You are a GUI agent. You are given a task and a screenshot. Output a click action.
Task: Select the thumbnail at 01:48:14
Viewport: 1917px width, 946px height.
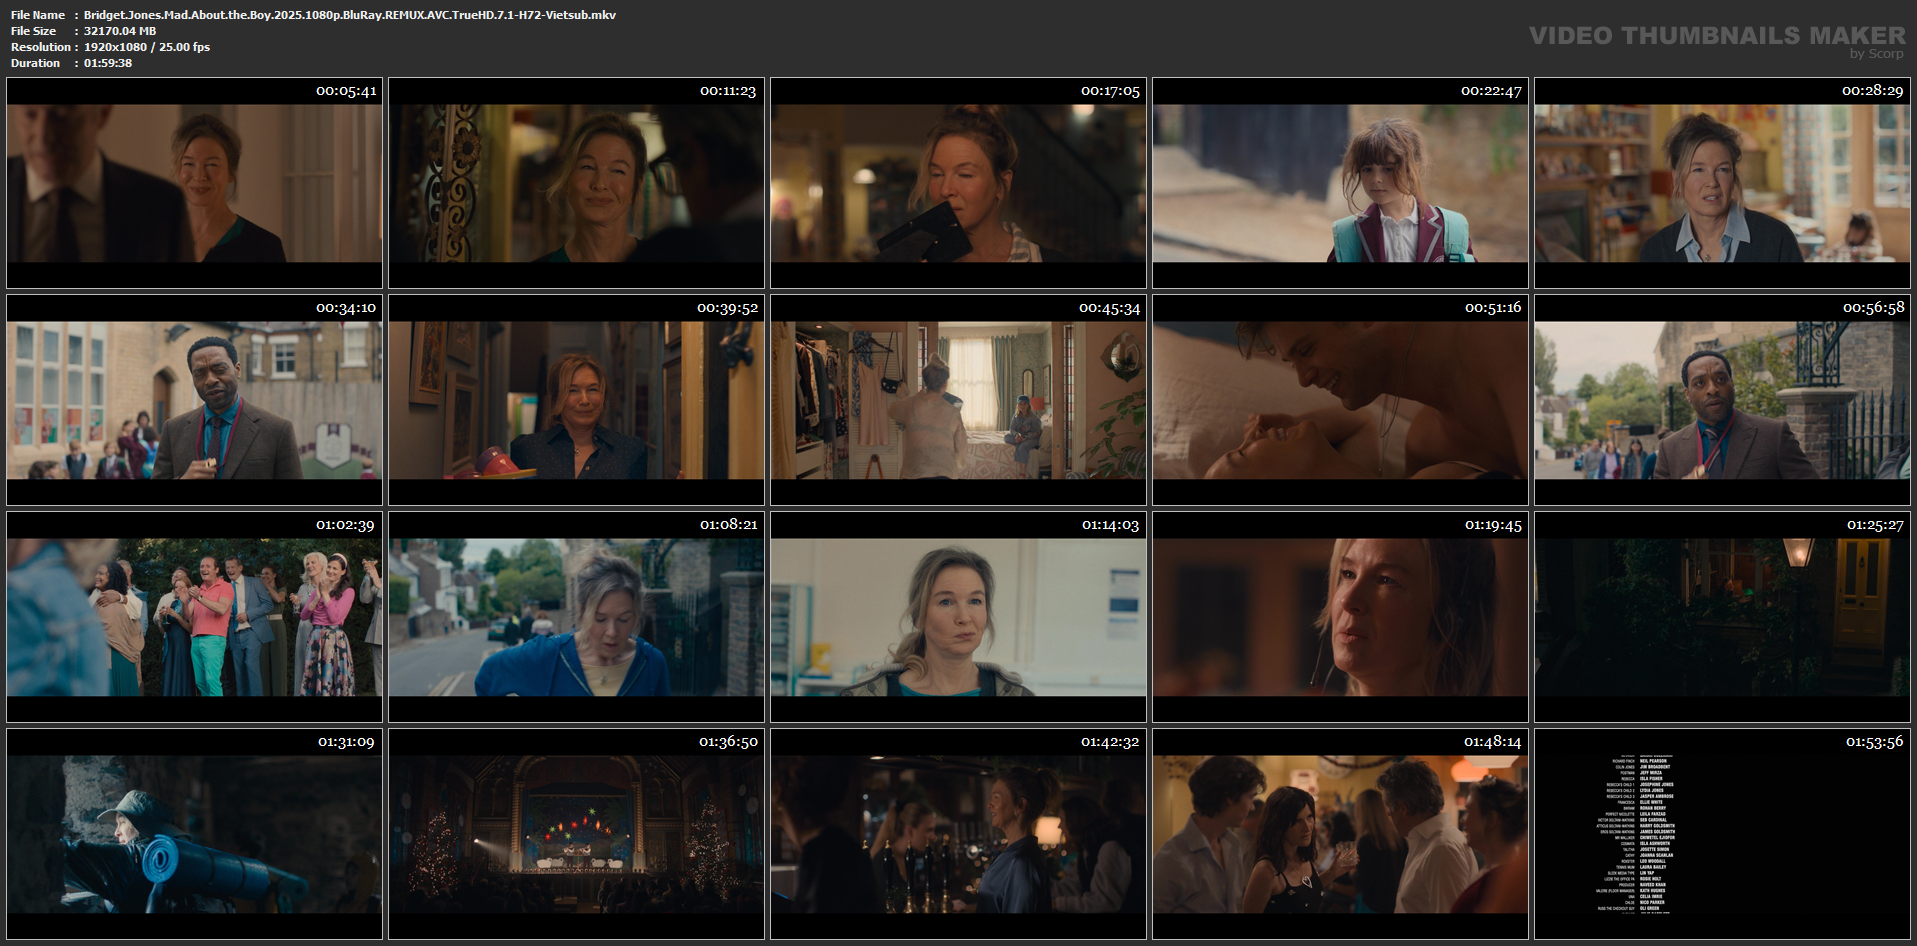[x=1340, y=834]
